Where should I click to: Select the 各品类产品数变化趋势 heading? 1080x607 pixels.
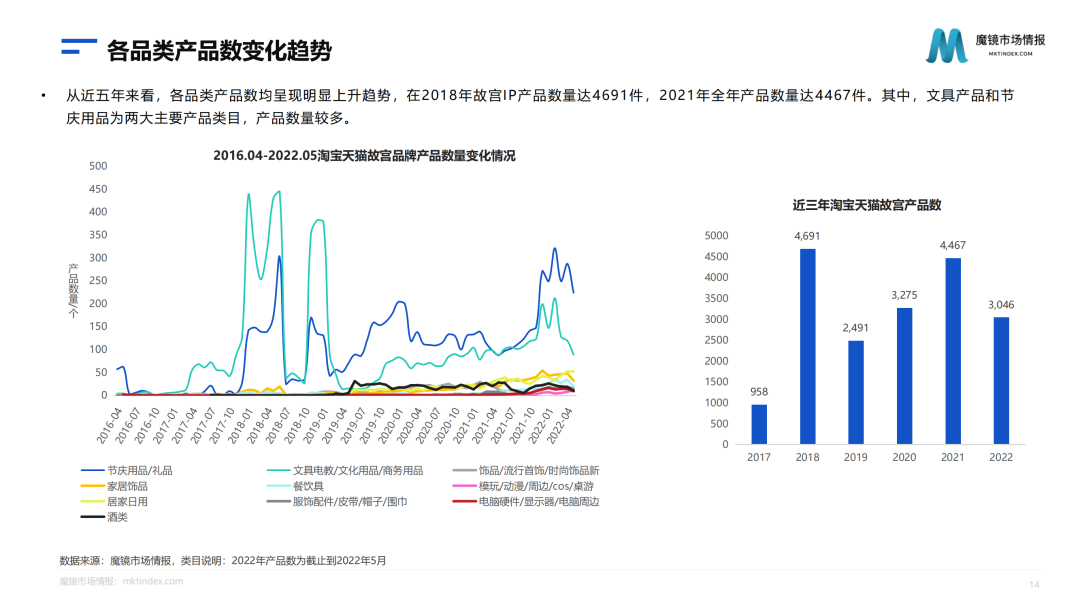tap(219, 45)
